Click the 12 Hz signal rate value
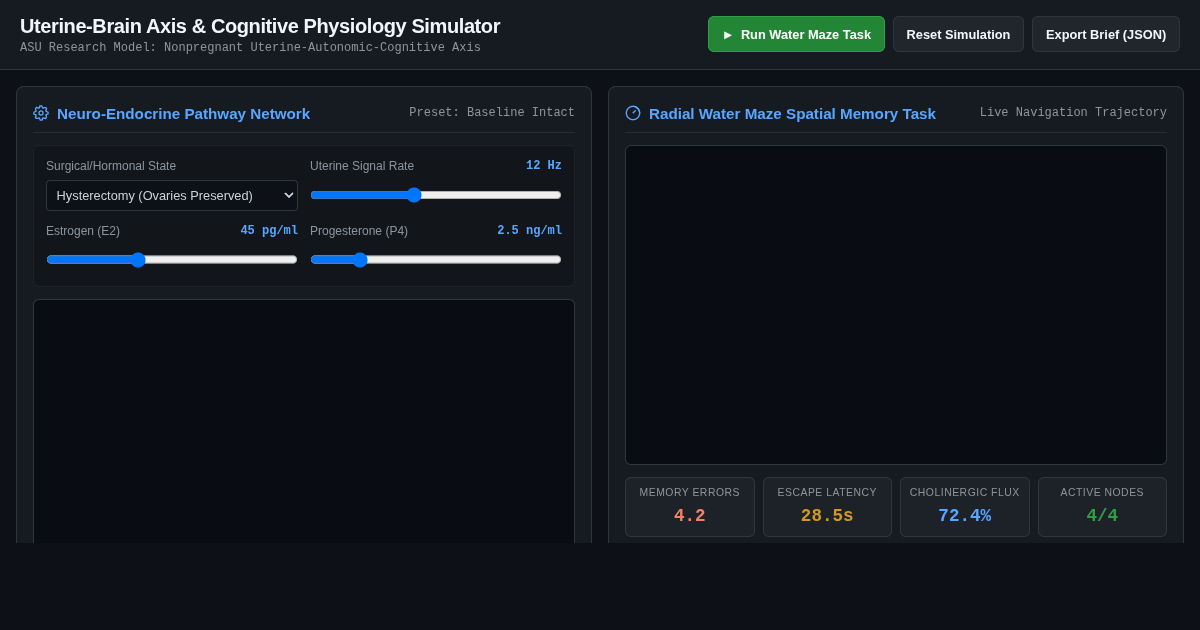Viewport: 1200px width, 630px height. click(x=544, y=166)
